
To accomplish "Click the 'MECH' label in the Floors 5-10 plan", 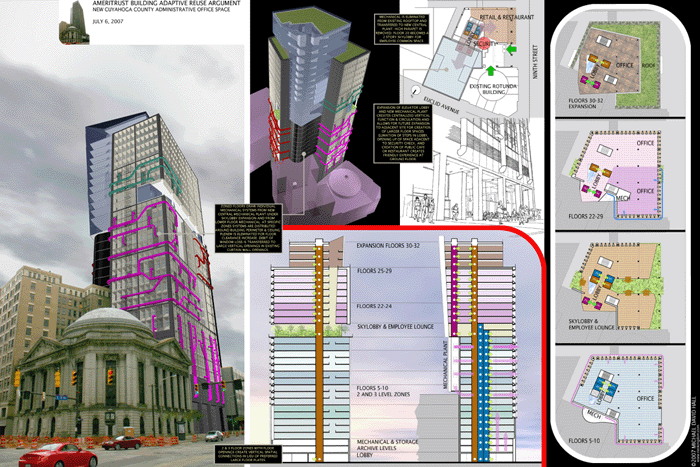I will (x=595, y=414).
